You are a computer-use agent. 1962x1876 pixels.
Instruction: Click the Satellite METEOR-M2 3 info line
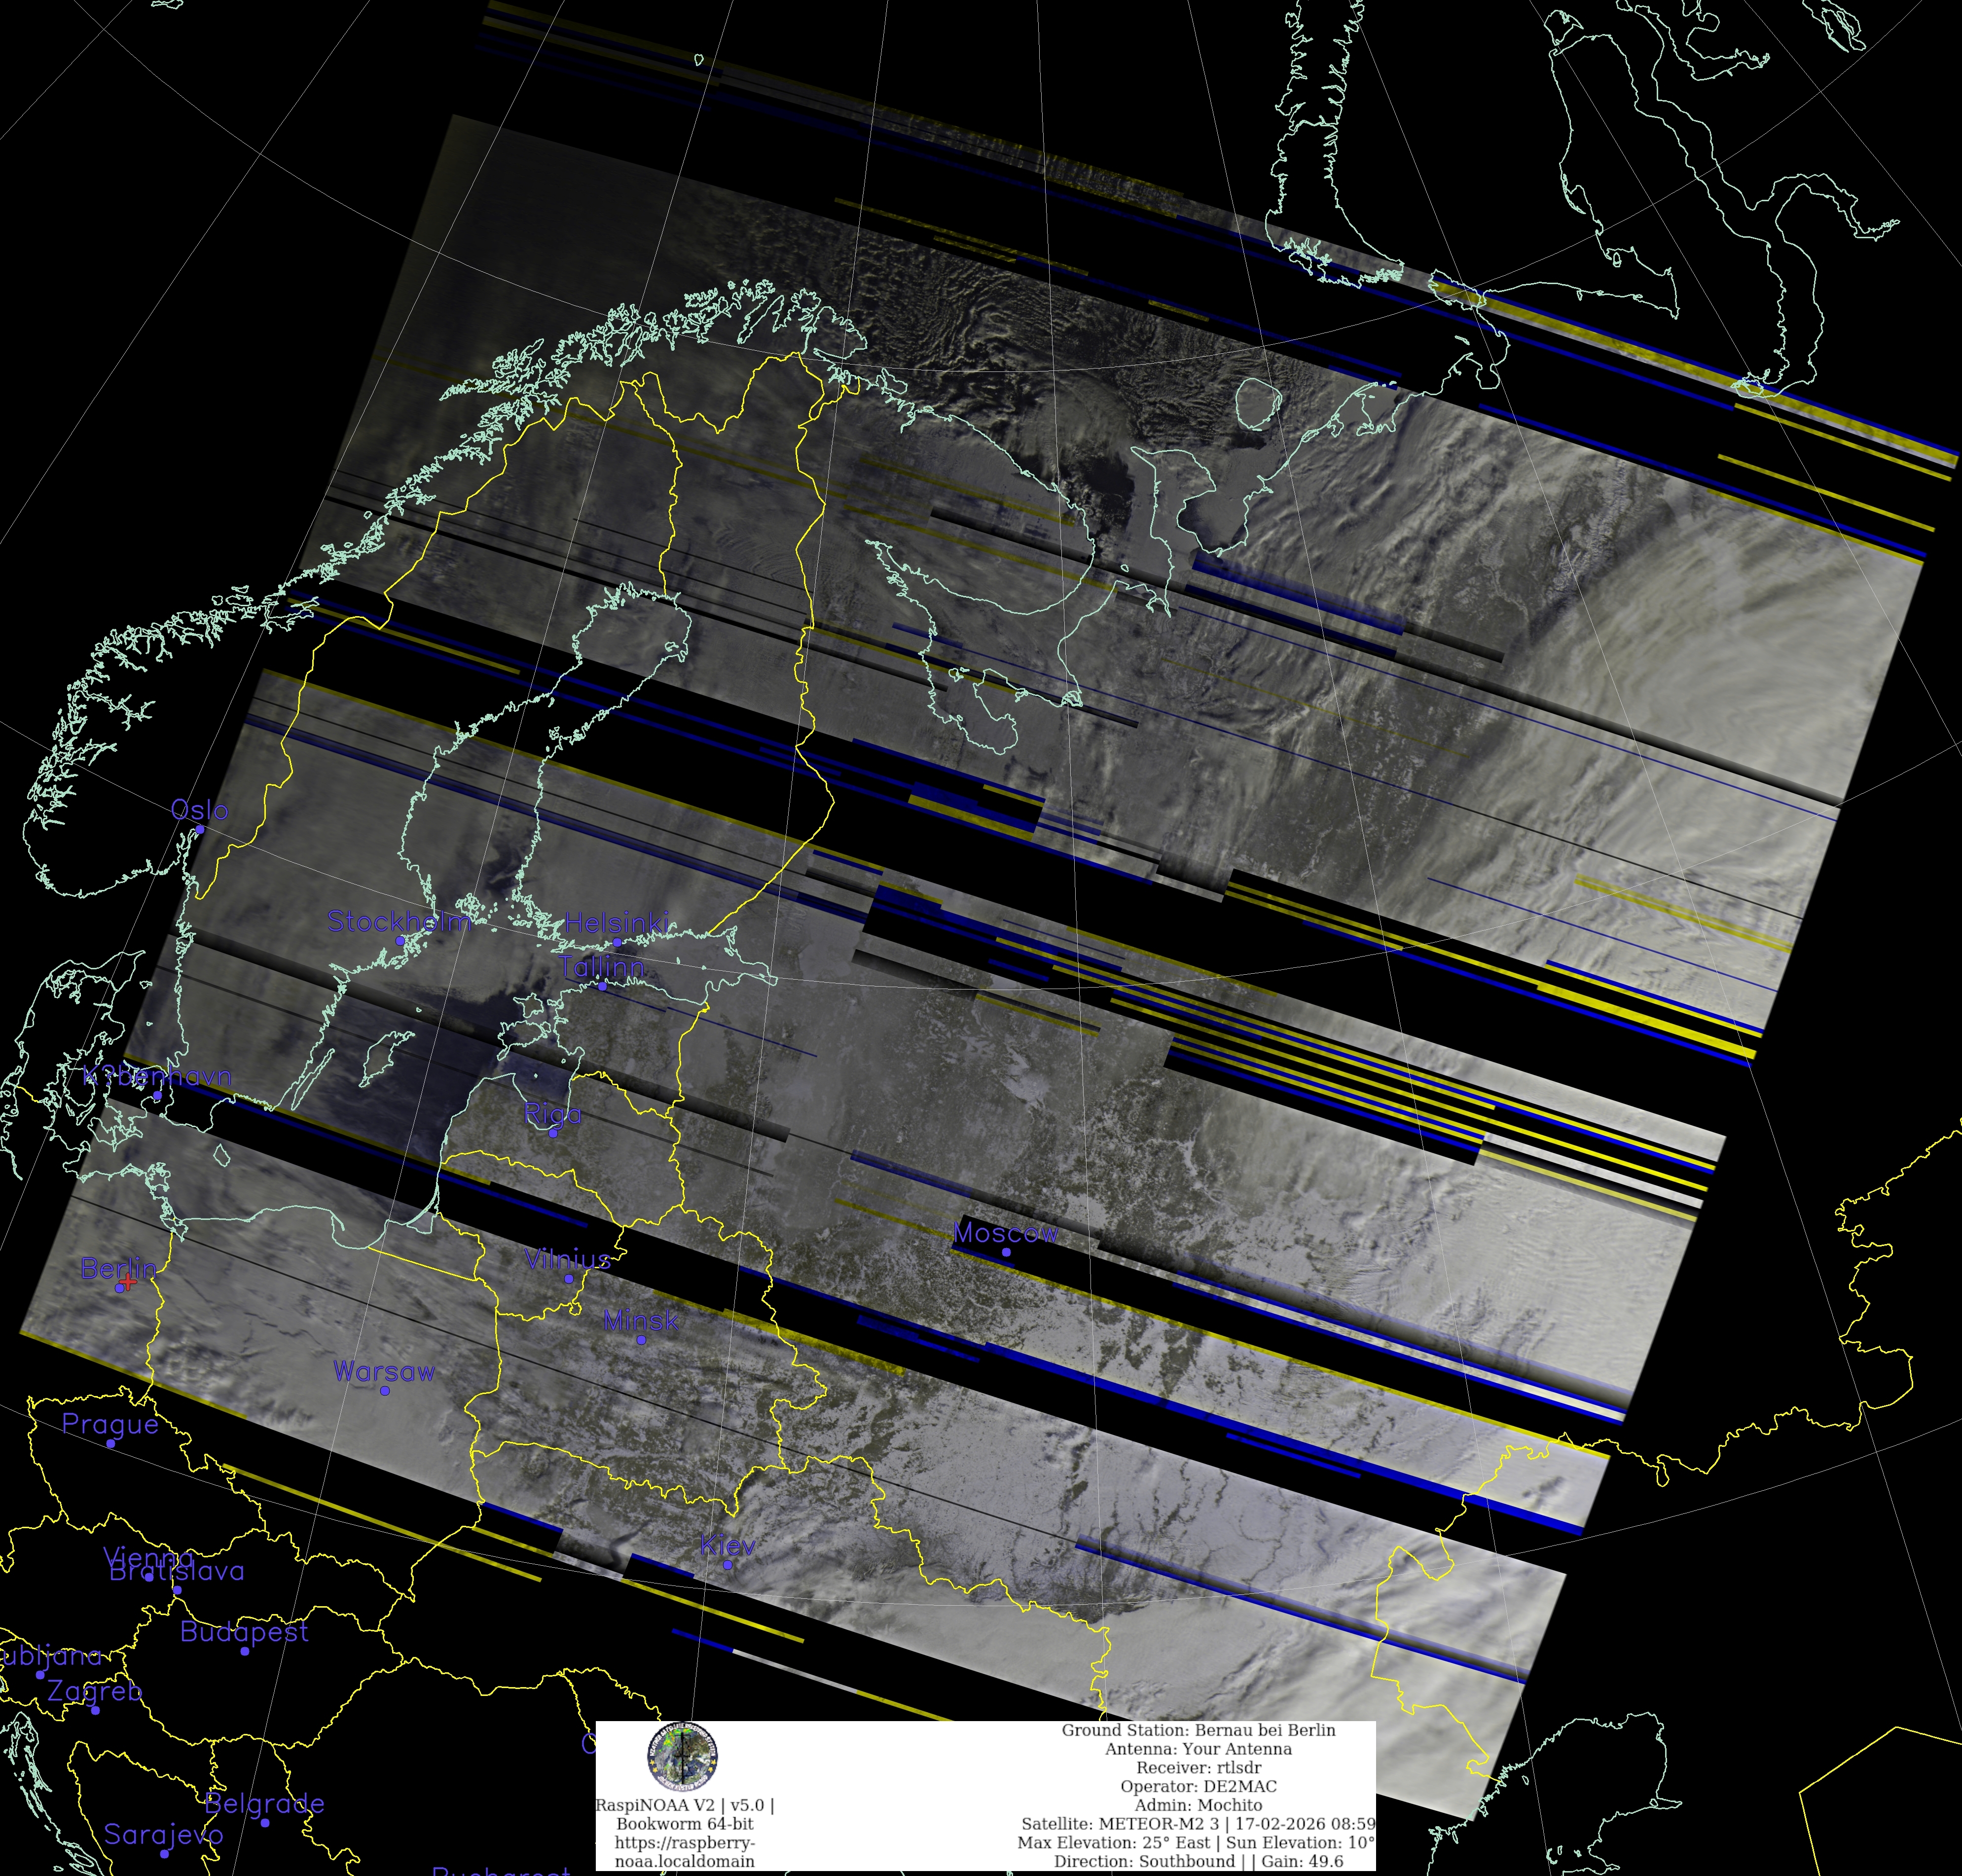click(x=1198, y=1824)
